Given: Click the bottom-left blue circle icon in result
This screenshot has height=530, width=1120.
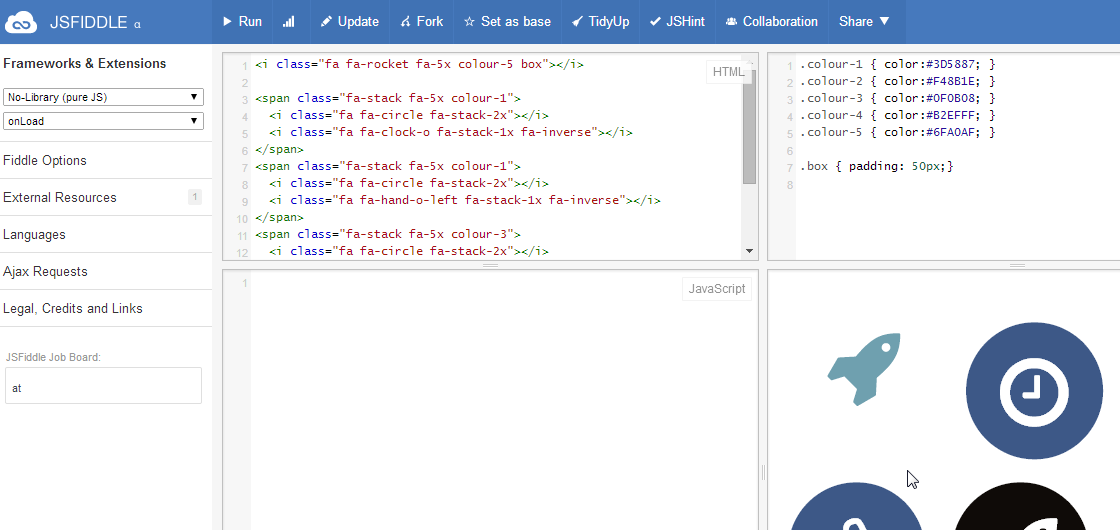Looking at the screenshot, I should pos(856,506).
